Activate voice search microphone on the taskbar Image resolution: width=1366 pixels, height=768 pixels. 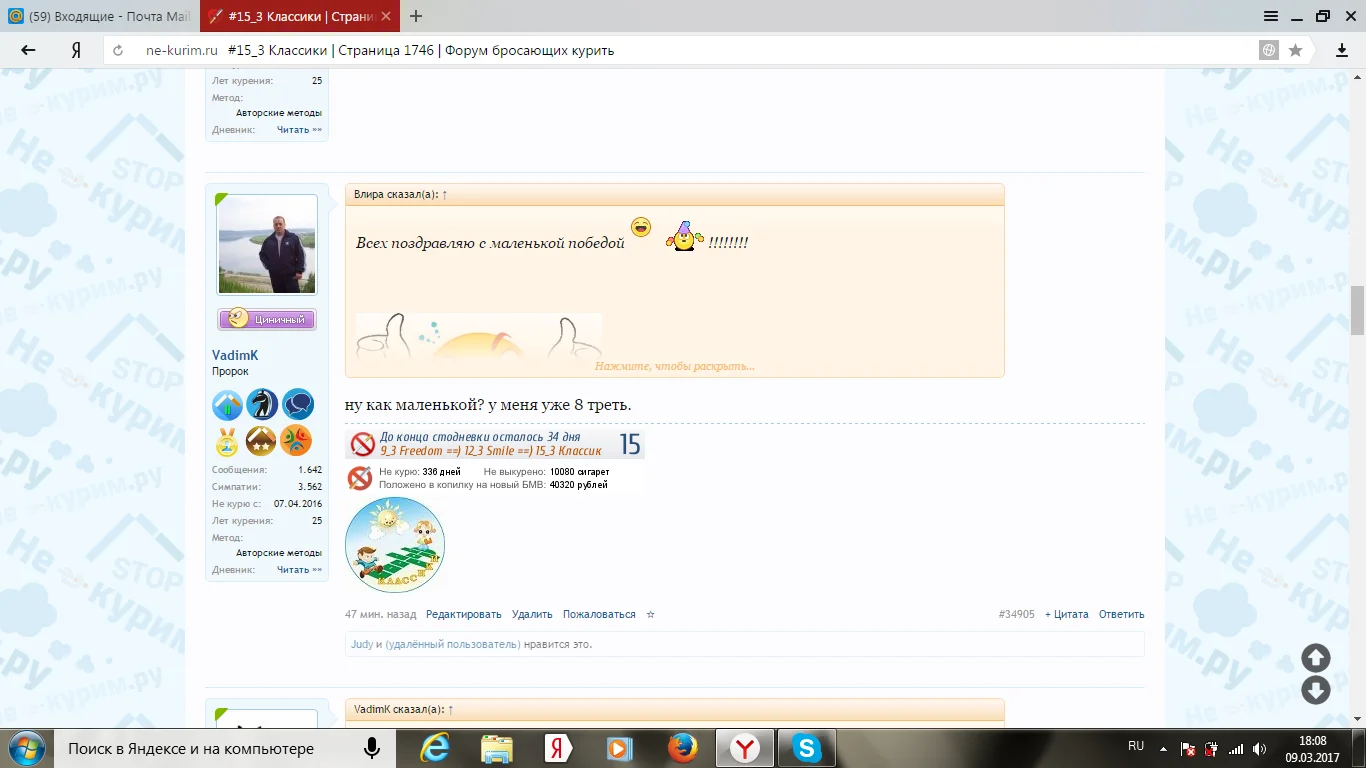(372, 748)
